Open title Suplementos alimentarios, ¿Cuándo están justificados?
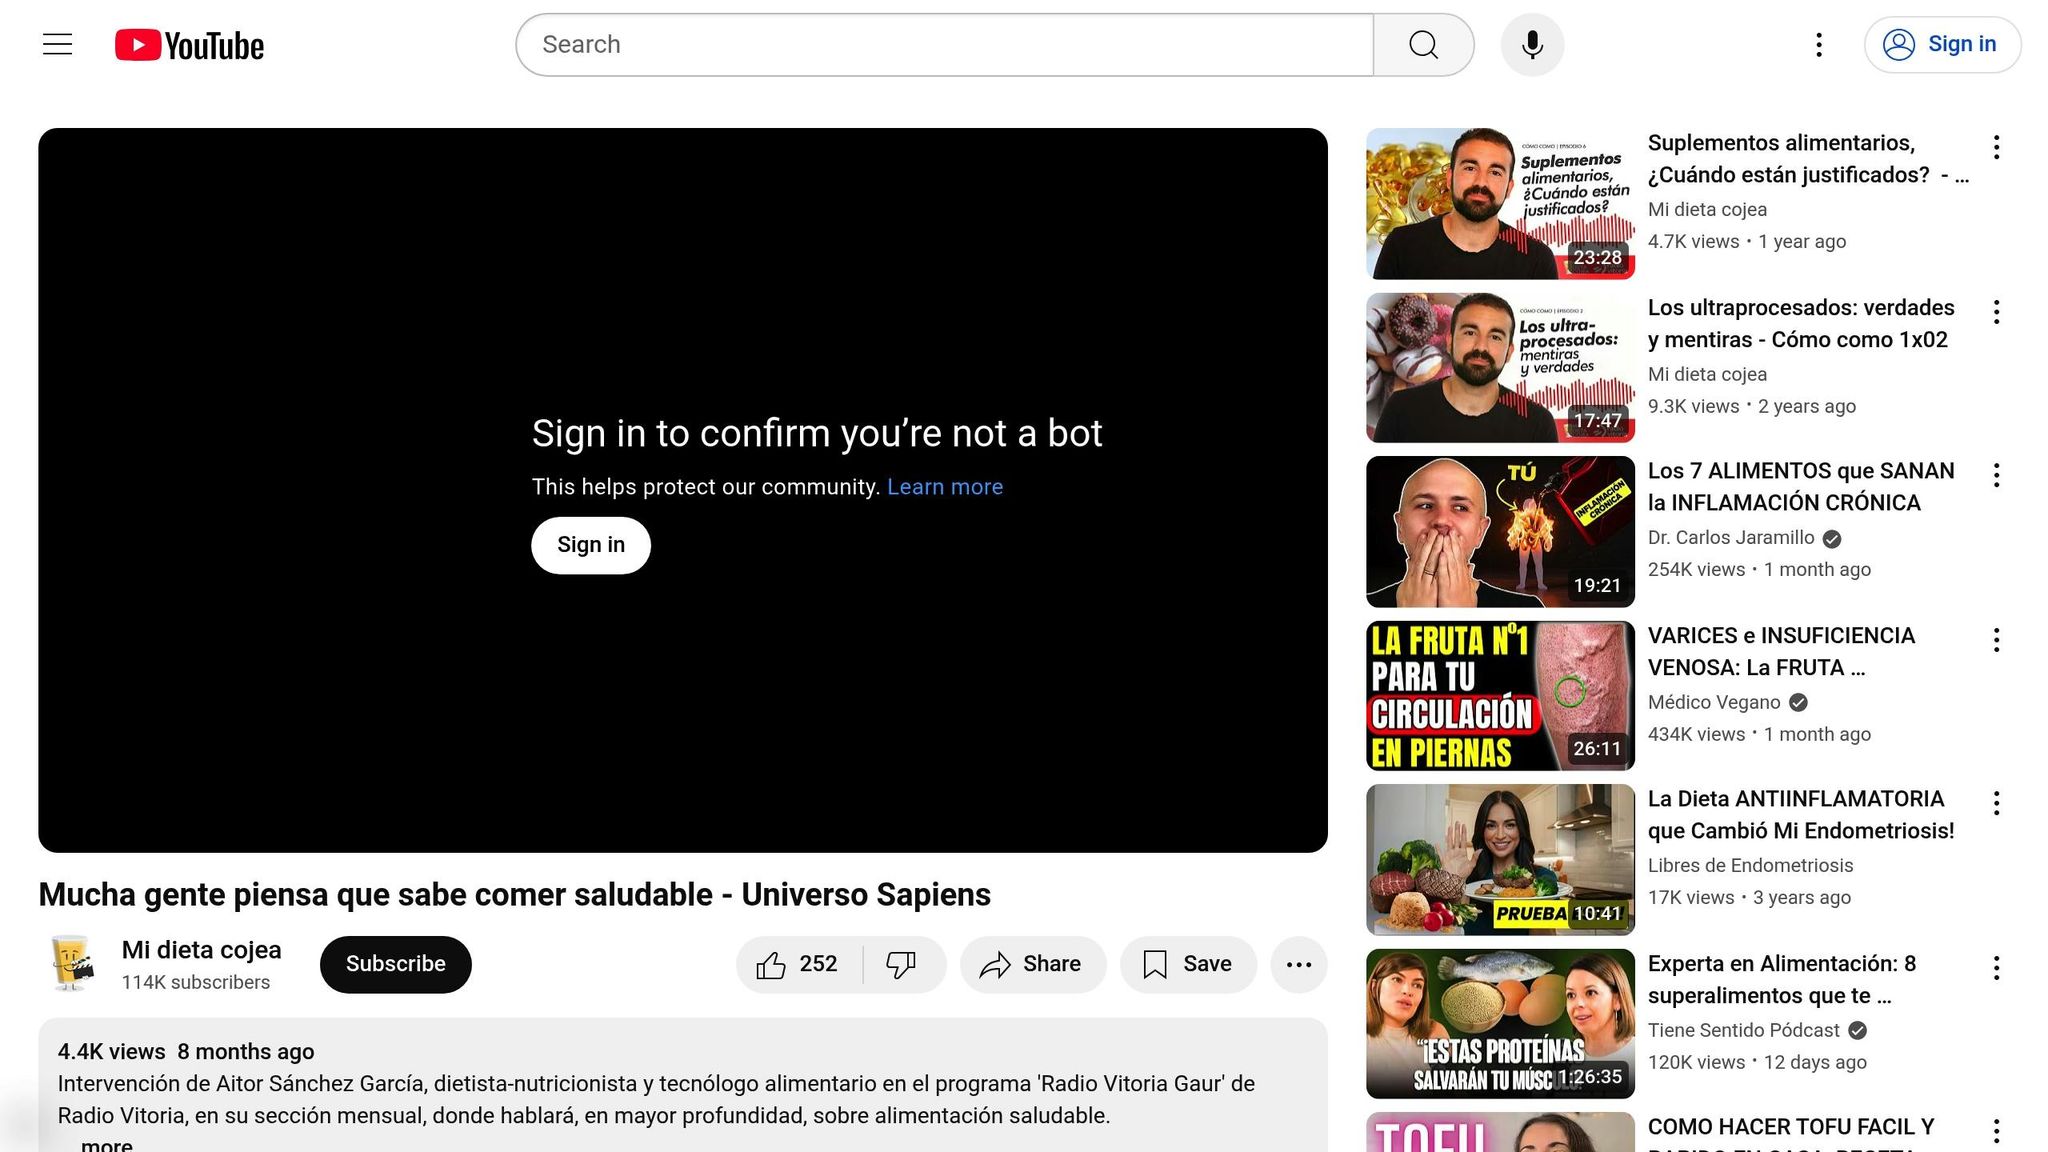 (x=1808, y=159)
